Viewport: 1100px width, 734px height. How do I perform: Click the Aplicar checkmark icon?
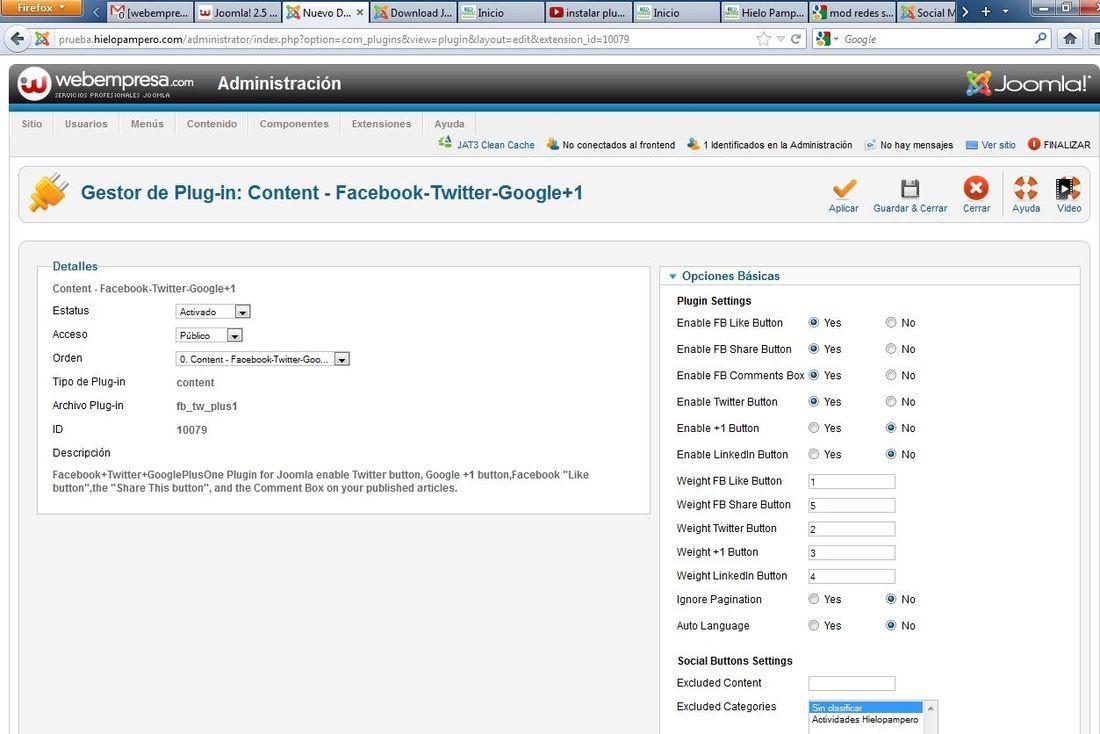(x=844, y=188)
